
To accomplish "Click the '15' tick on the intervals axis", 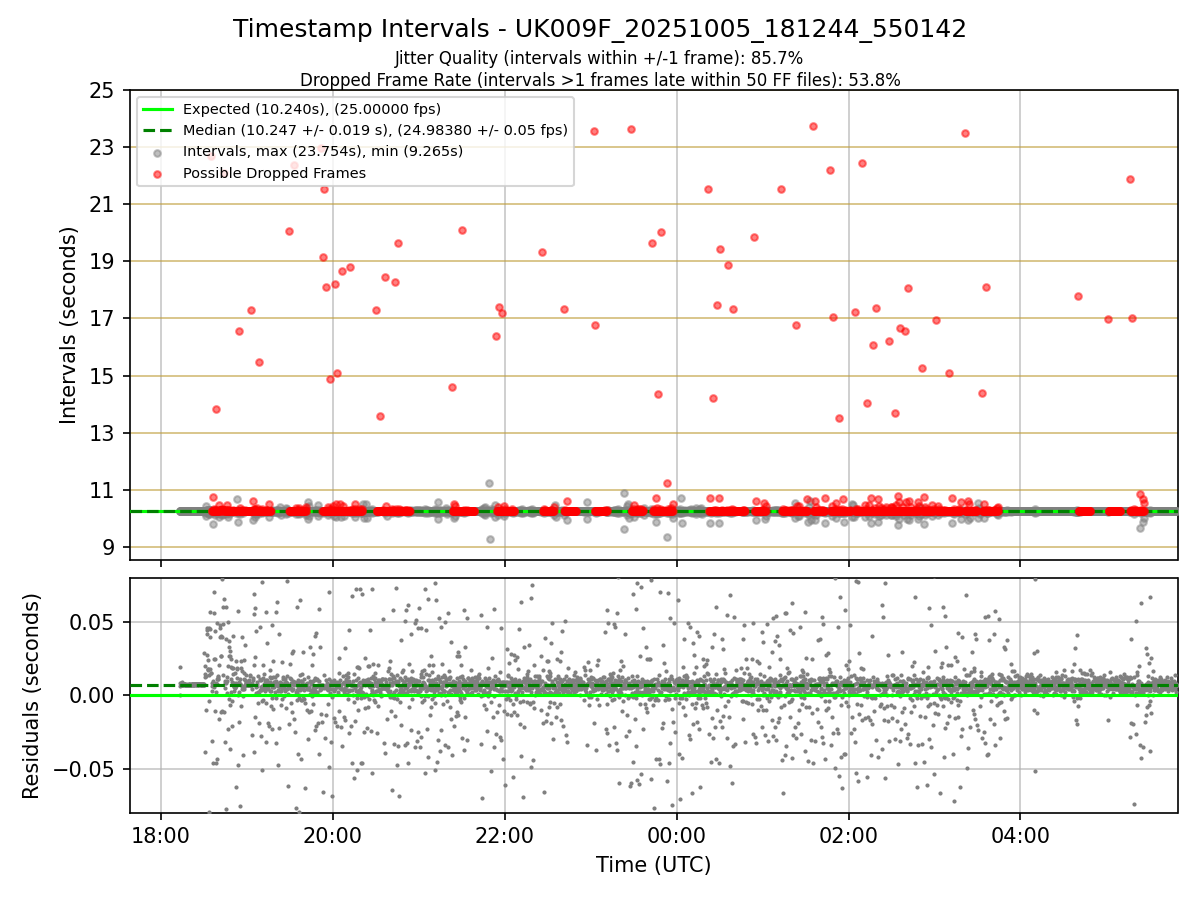I will pyautogui.click(x=103, y=376).
